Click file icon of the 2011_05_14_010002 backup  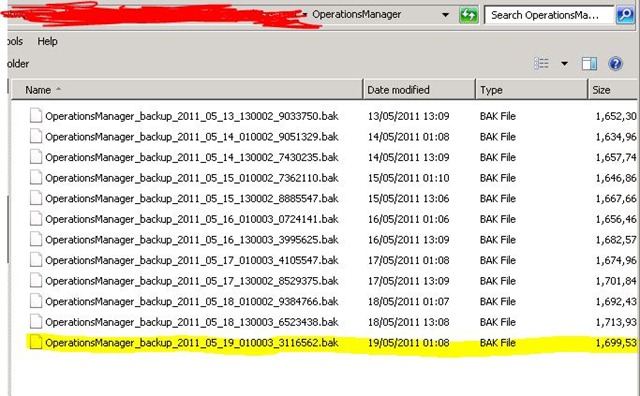pos(36,136)
